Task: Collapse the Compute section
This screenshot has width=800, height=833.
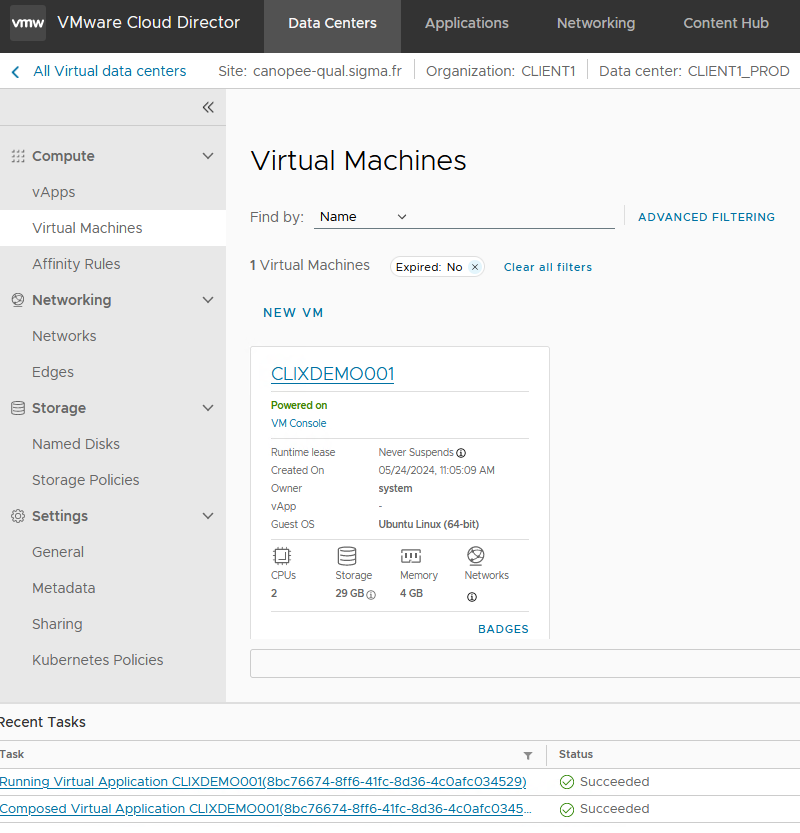Action: point(208,156)
